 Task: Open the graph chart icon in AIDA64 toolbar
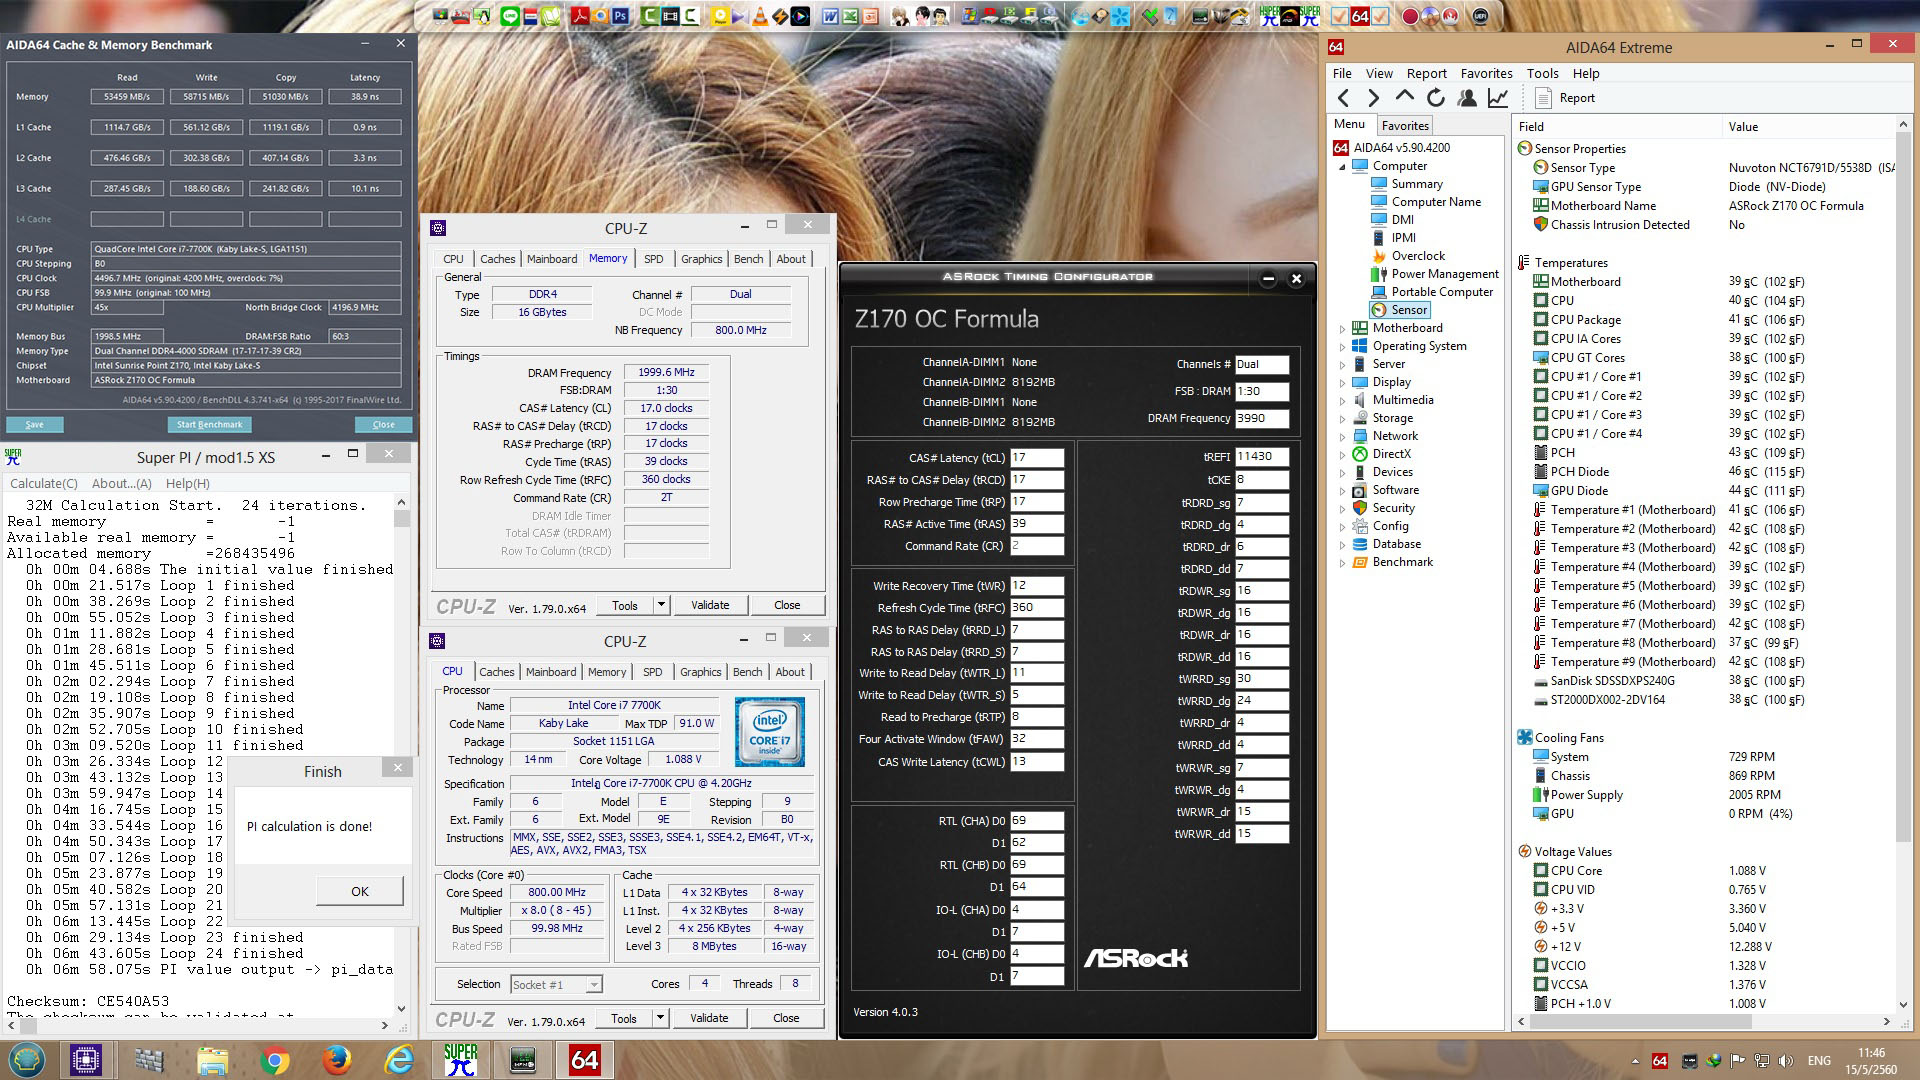click(x=1497, y=98)
